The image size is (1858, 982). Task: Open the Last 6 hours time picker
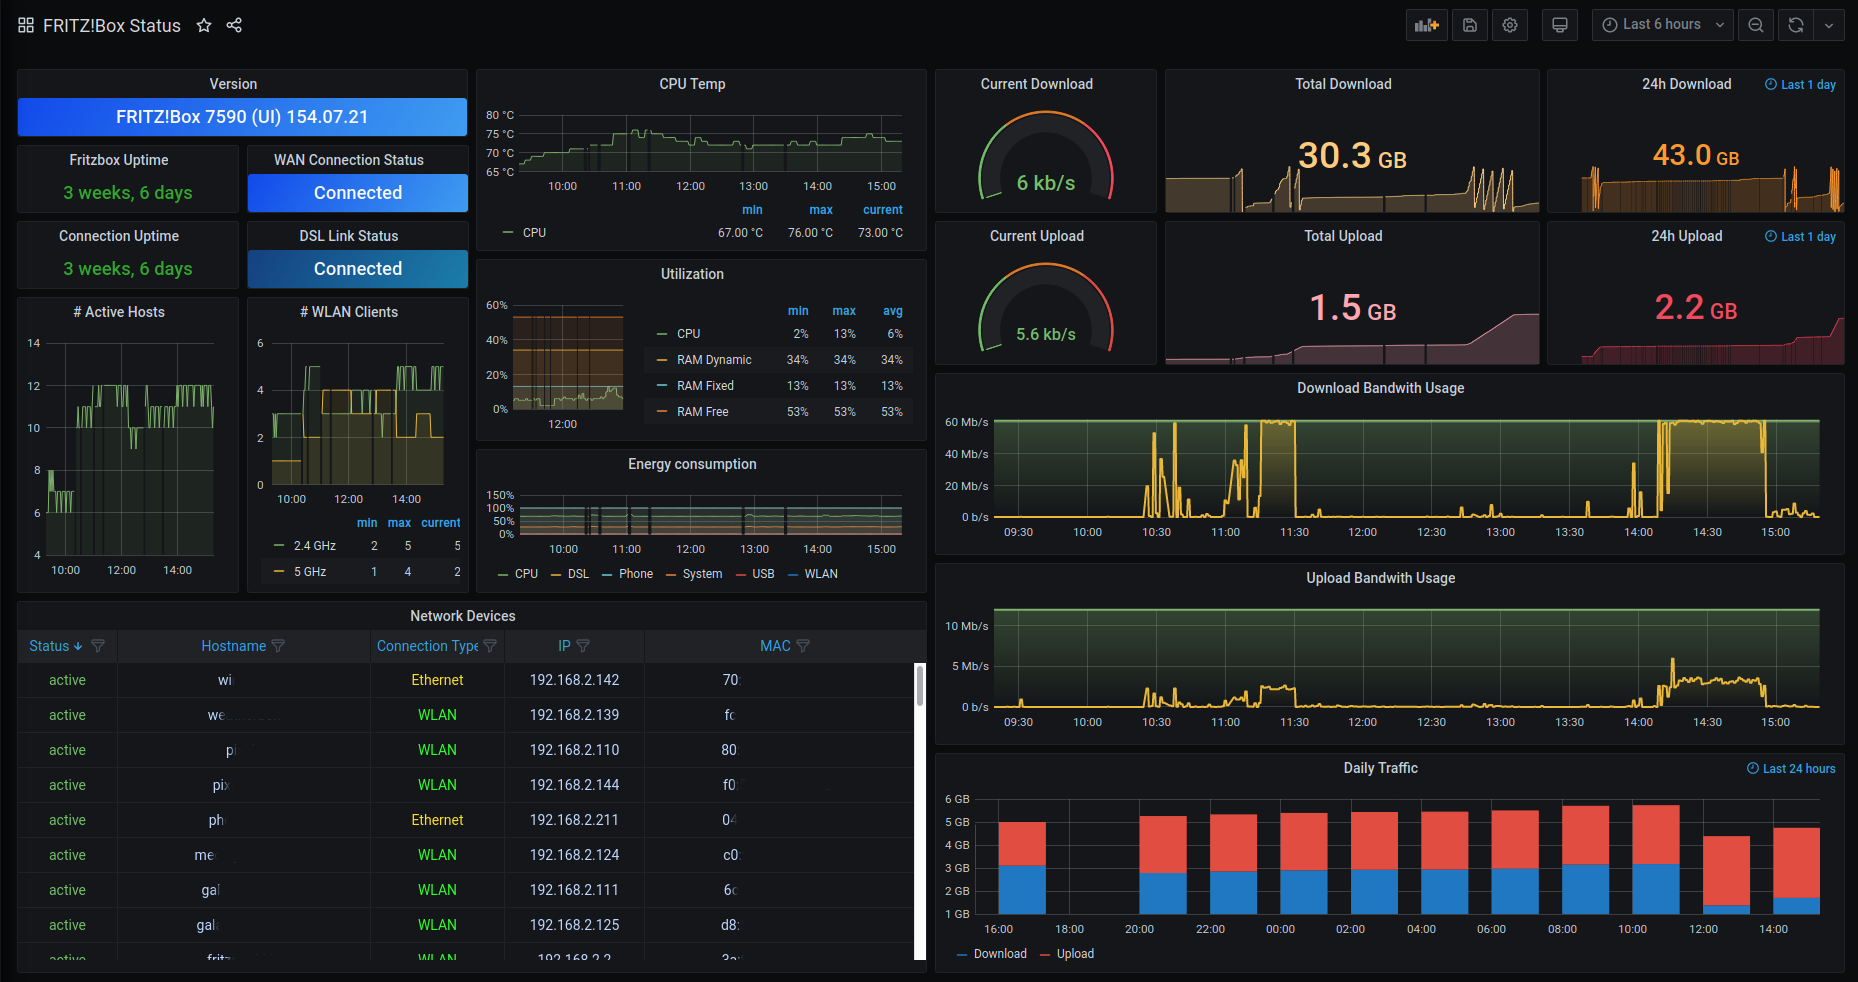click(x=1663, y=25)
